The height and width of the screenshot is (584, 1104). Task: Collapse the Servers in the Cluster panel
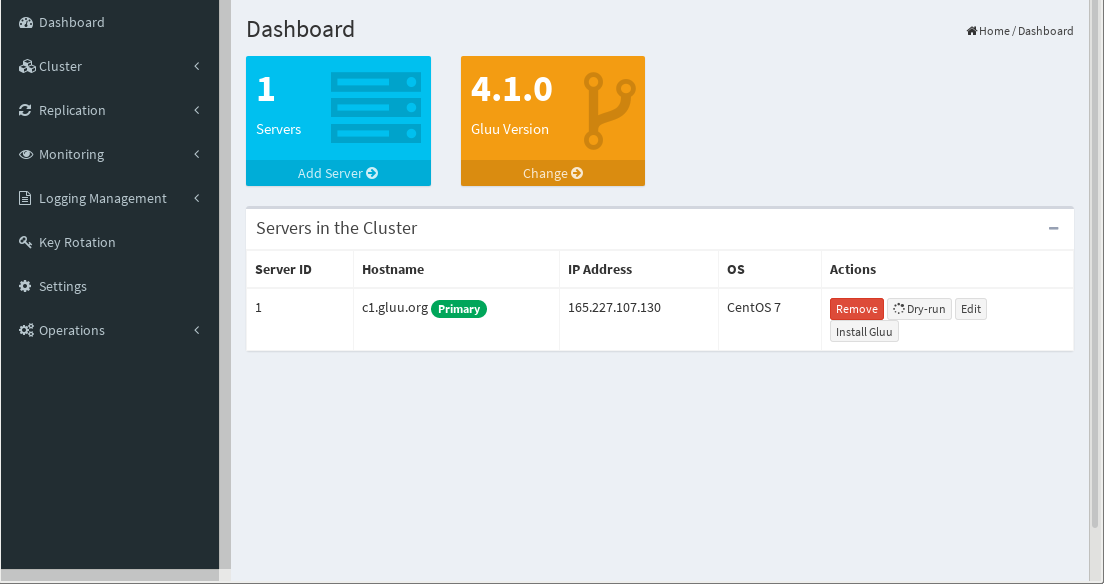[x=1053, y=228]
